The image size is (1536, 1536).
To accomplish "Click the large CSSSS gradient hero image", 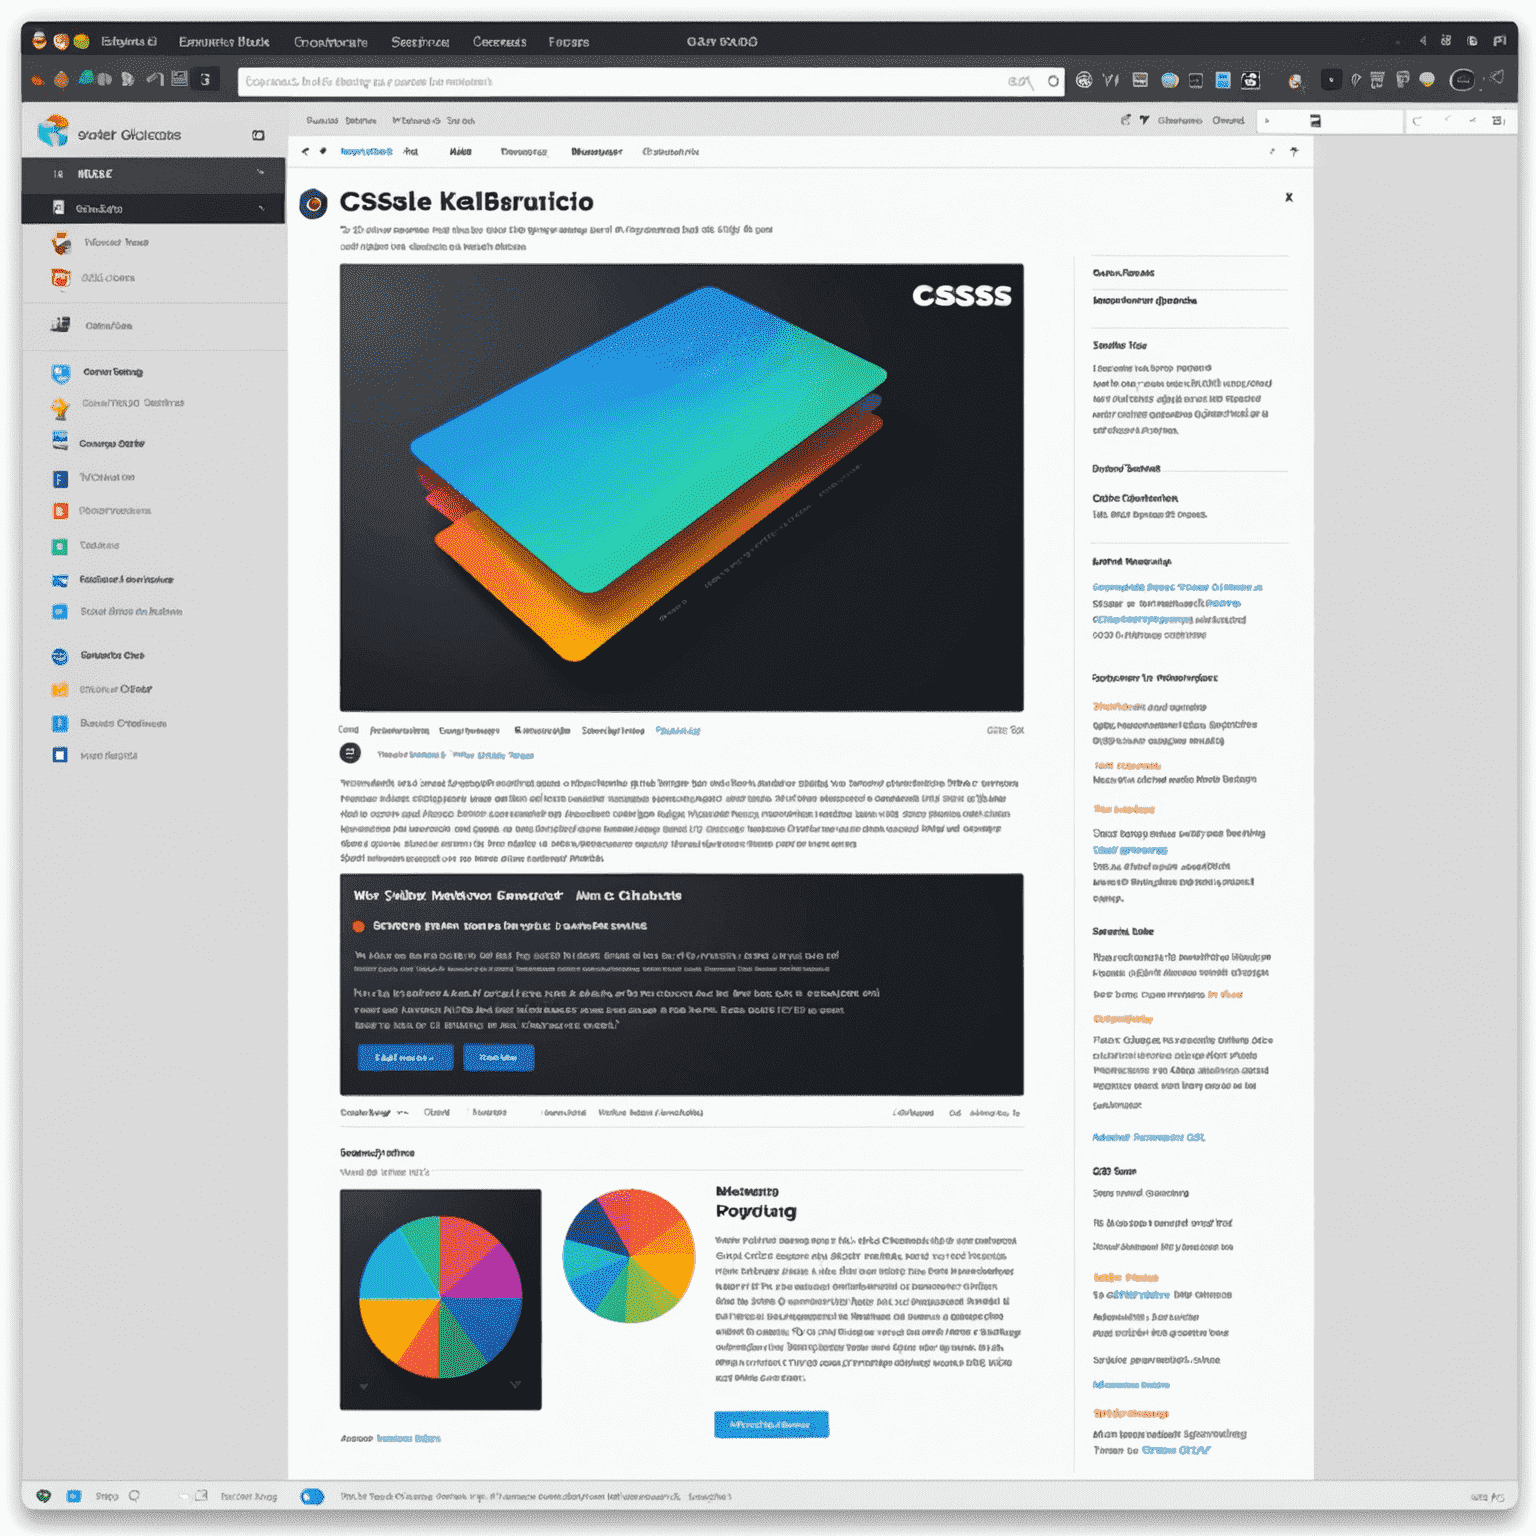I will tap(681, 487).
